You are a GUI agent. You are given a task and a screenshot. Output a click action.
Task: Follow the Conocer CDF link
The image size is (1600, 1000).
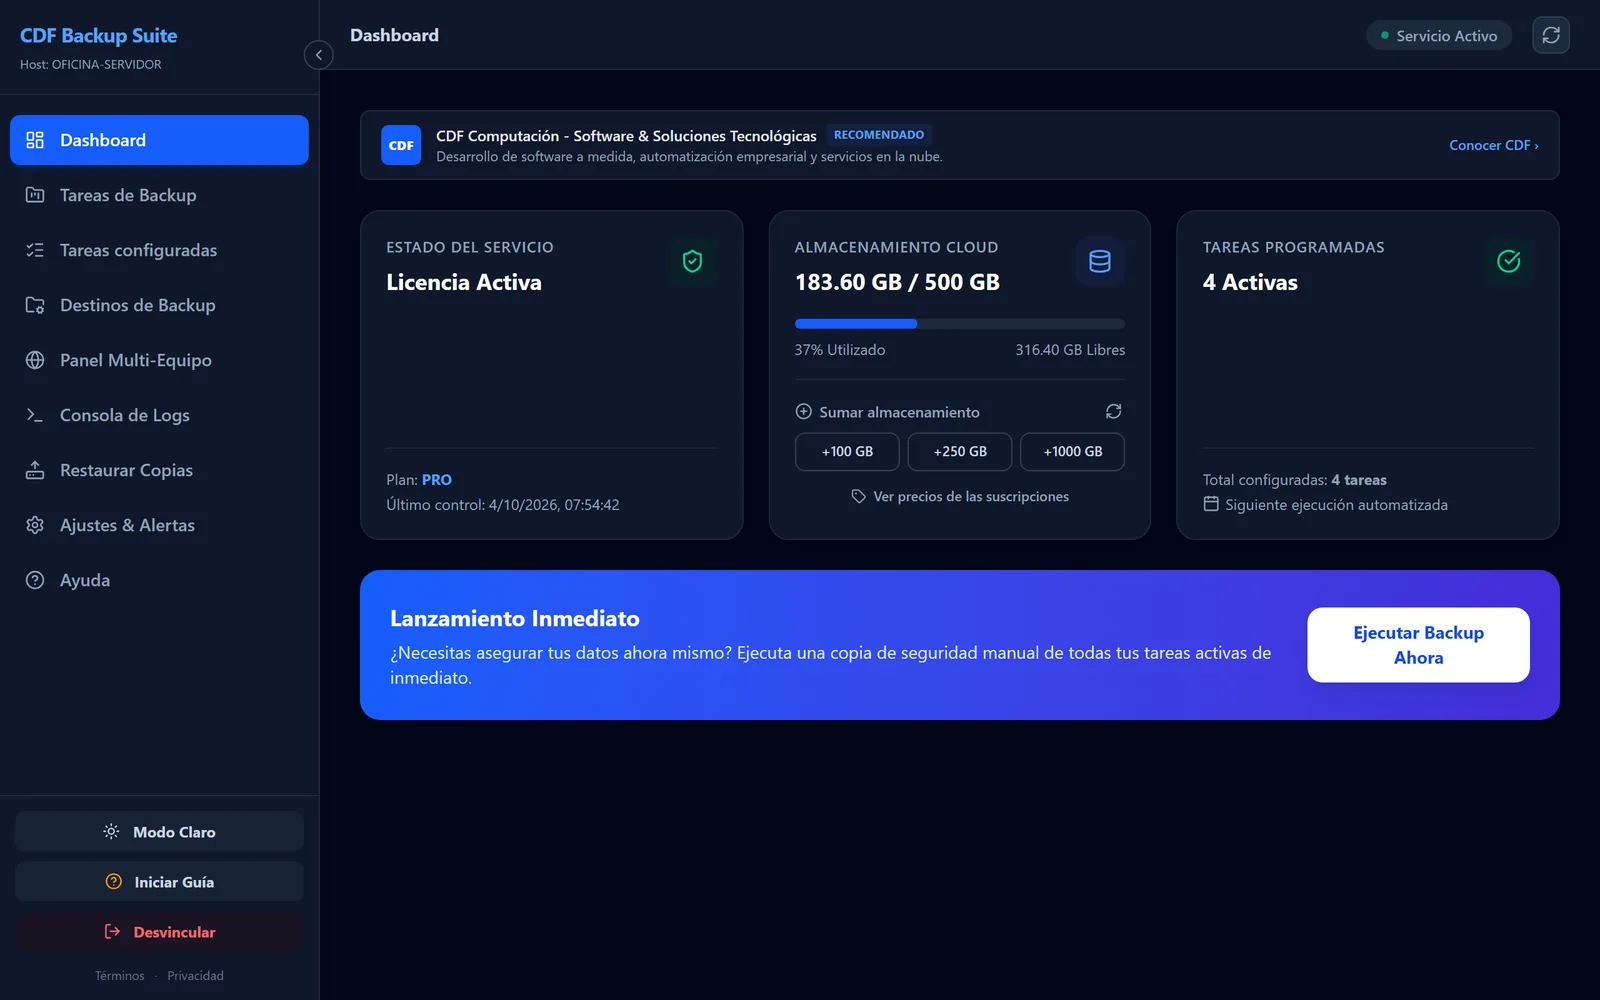pos(1494,145)
